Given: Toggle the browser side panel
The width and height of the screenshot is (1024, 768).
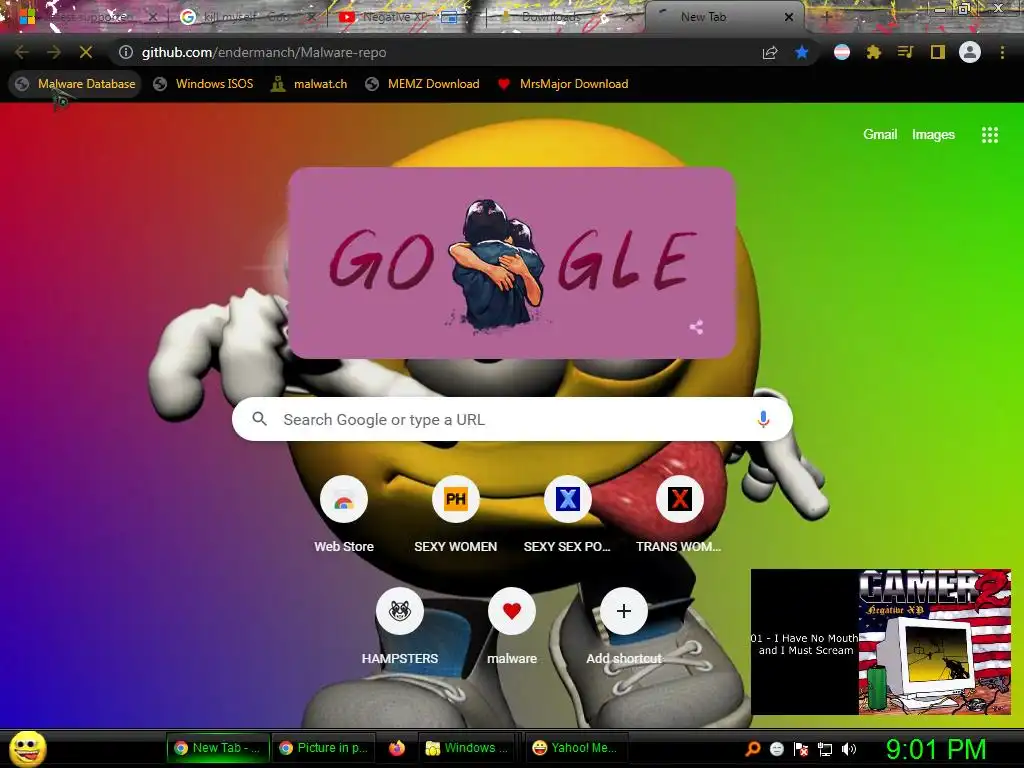Looking at the screenshot, I should [x=938, y=52].
